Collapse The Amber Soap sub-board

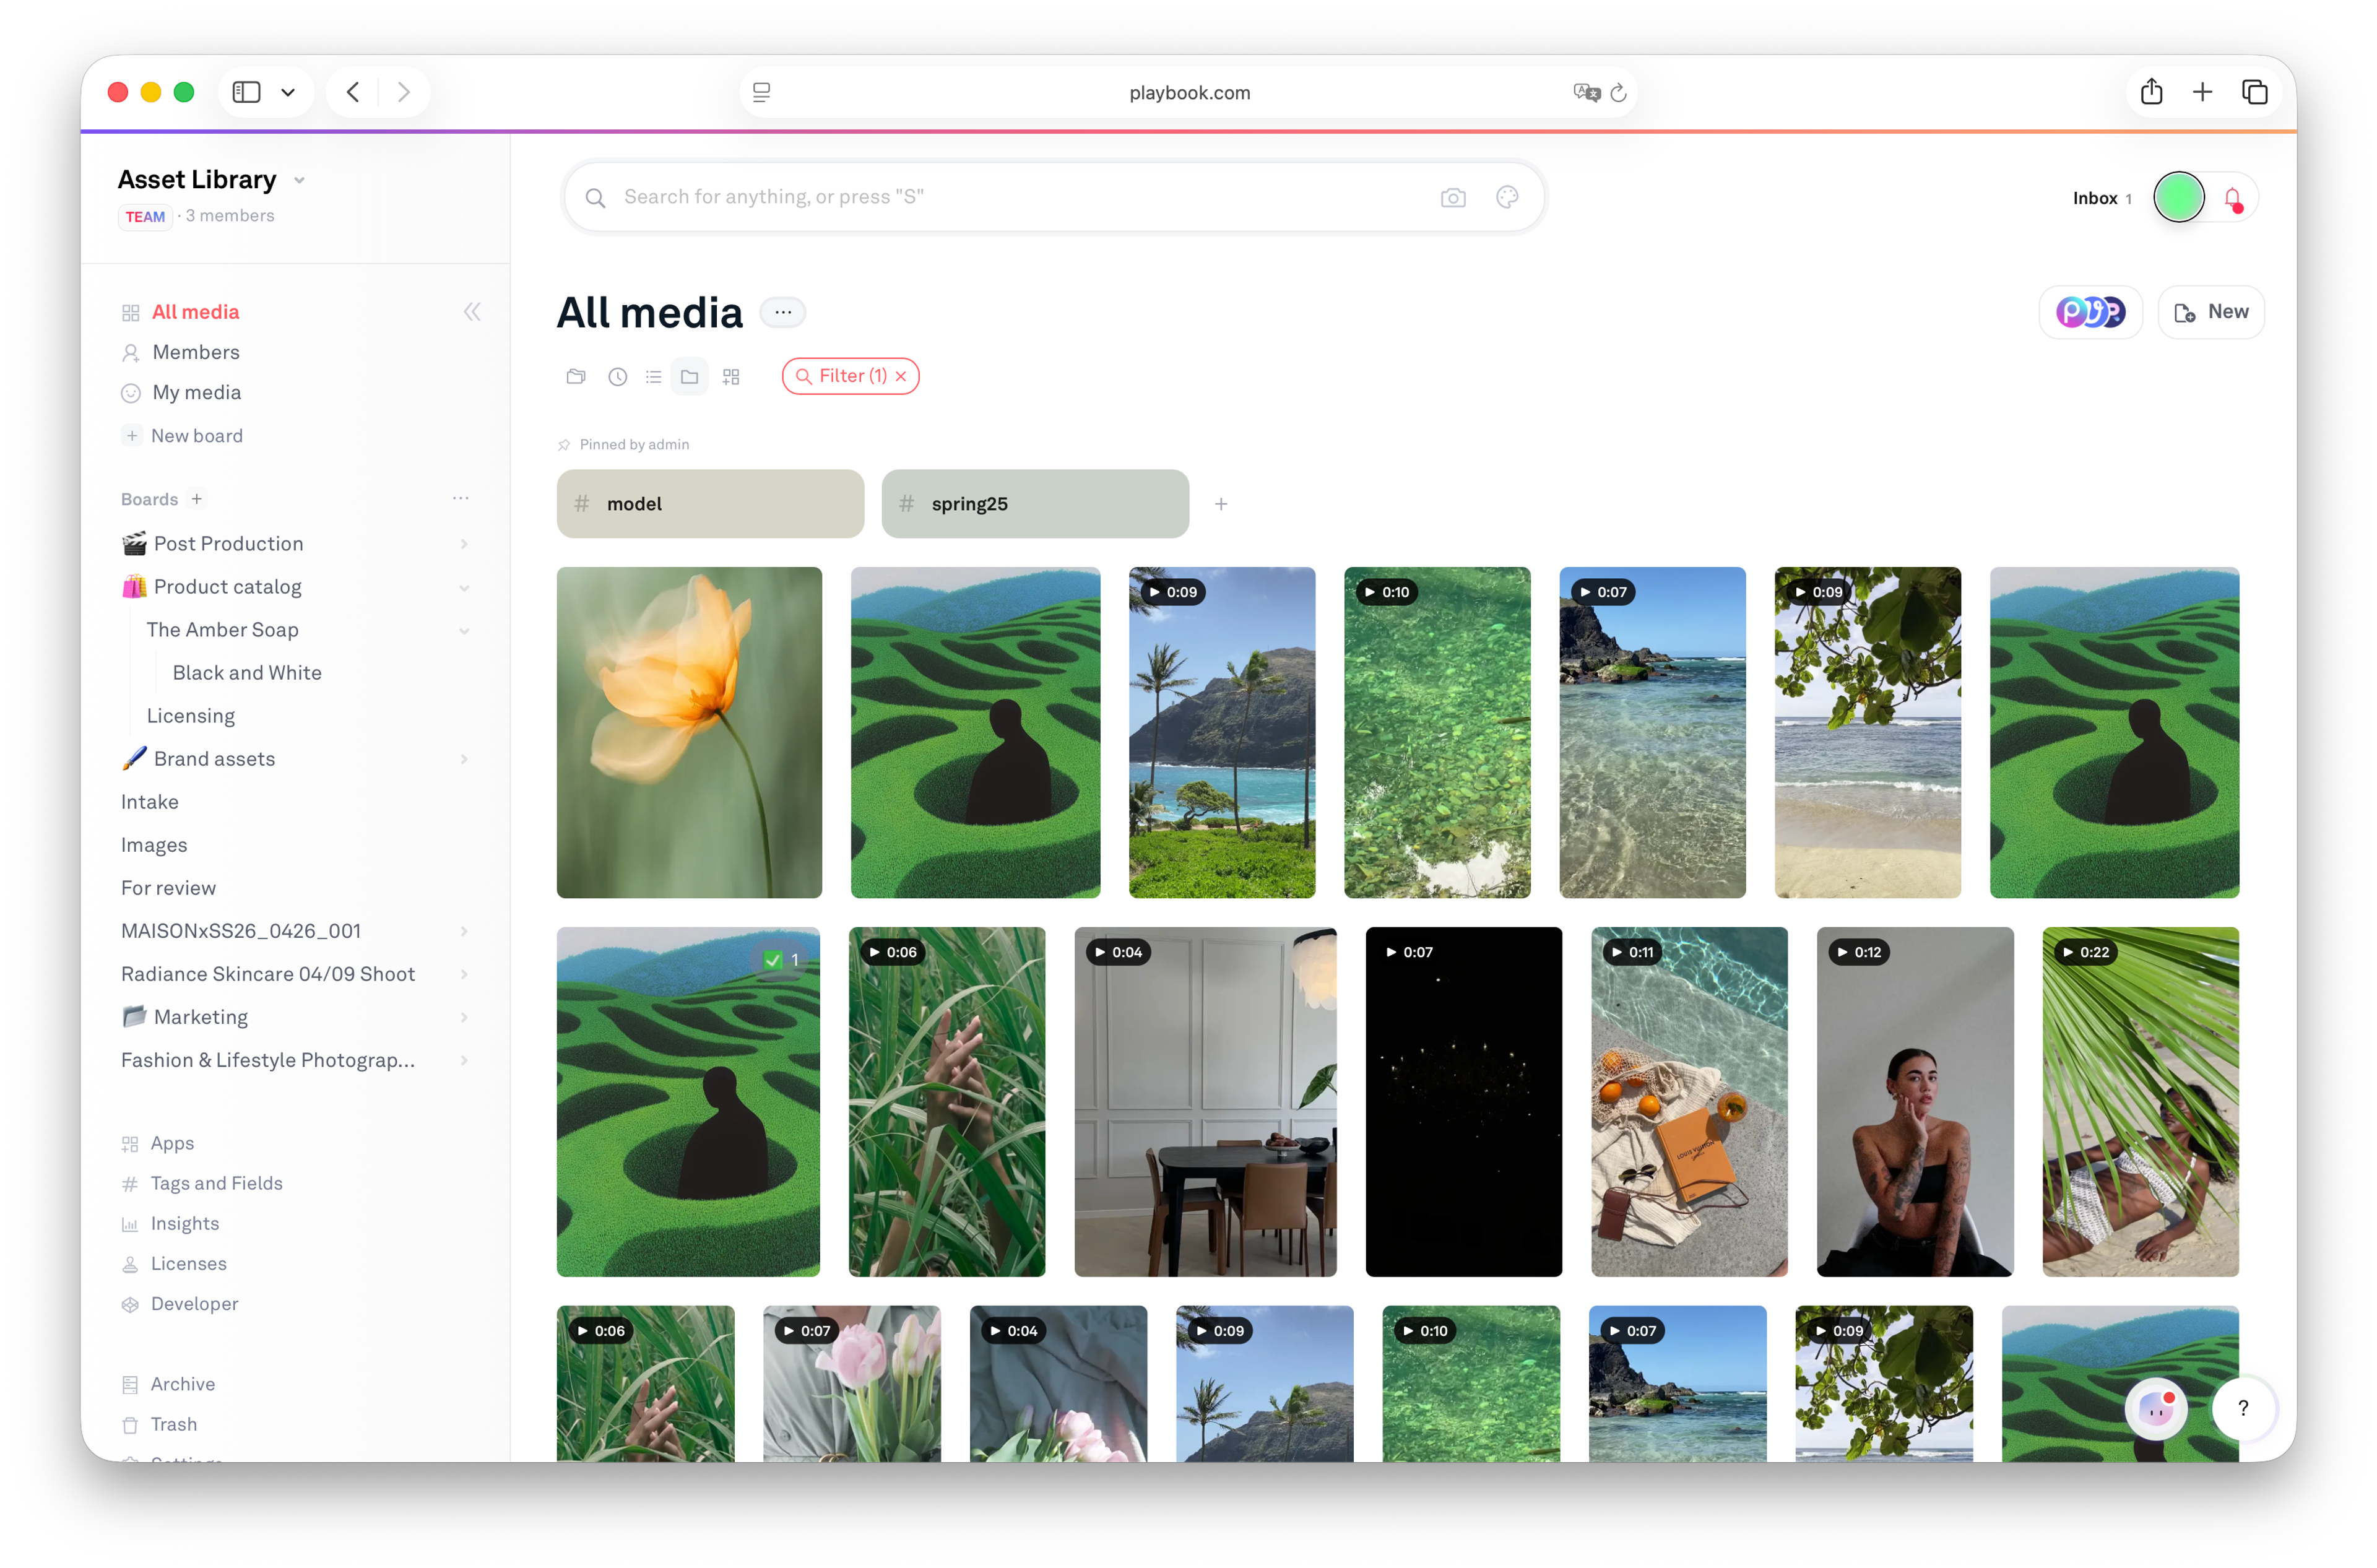point(464,631)
